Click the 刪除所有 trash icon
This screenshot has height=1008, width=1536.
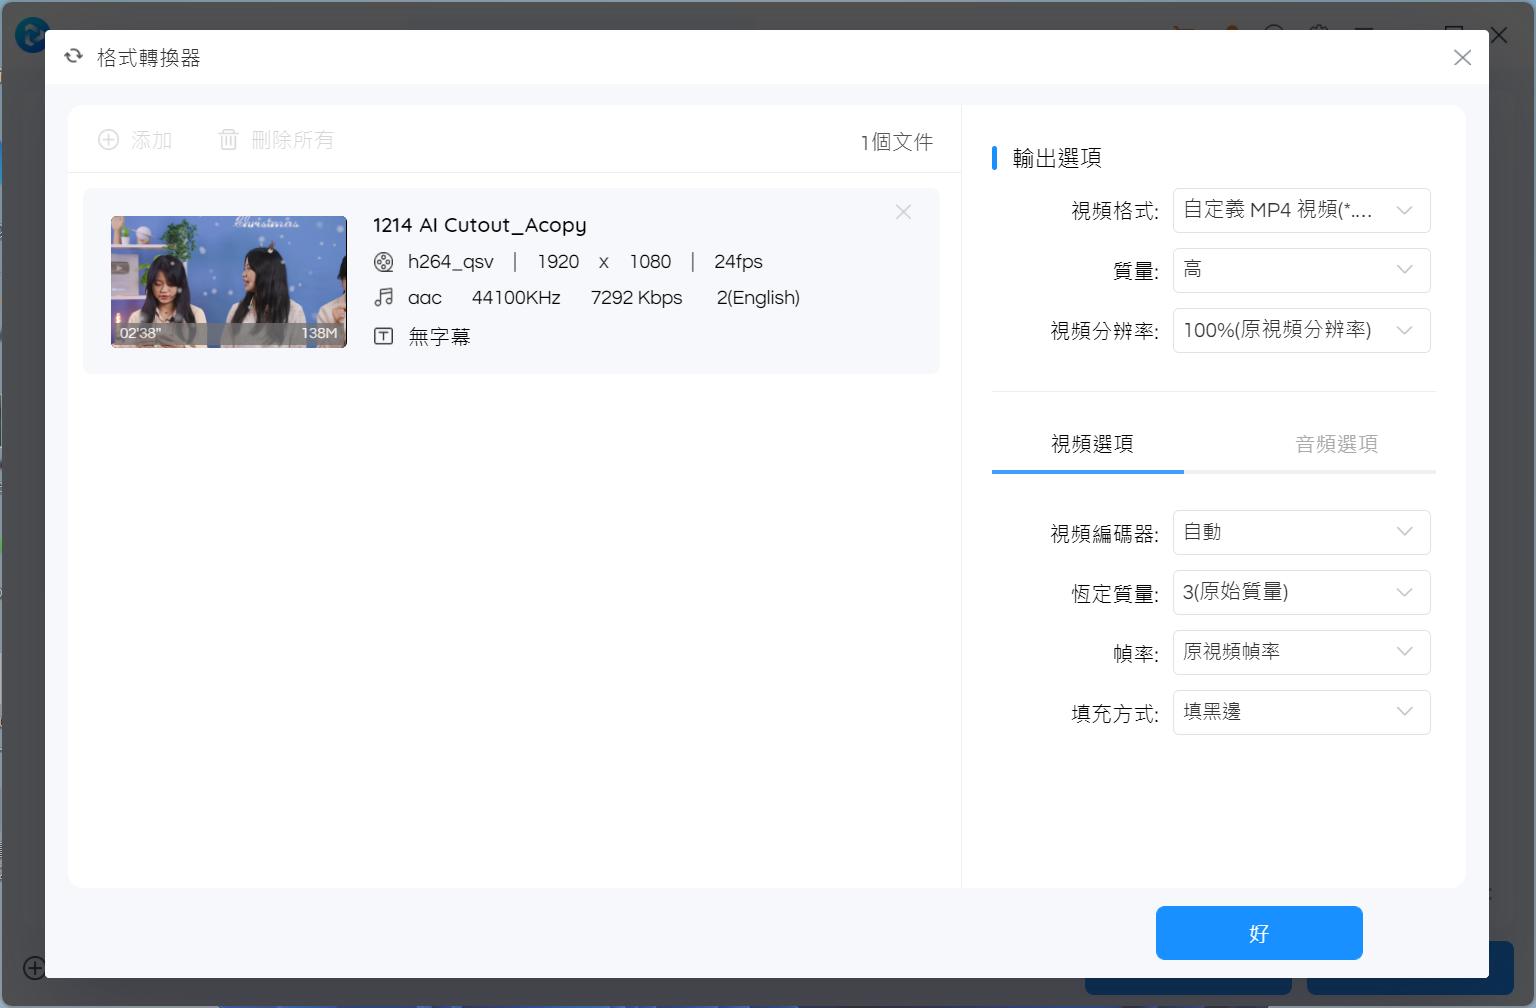228,140
